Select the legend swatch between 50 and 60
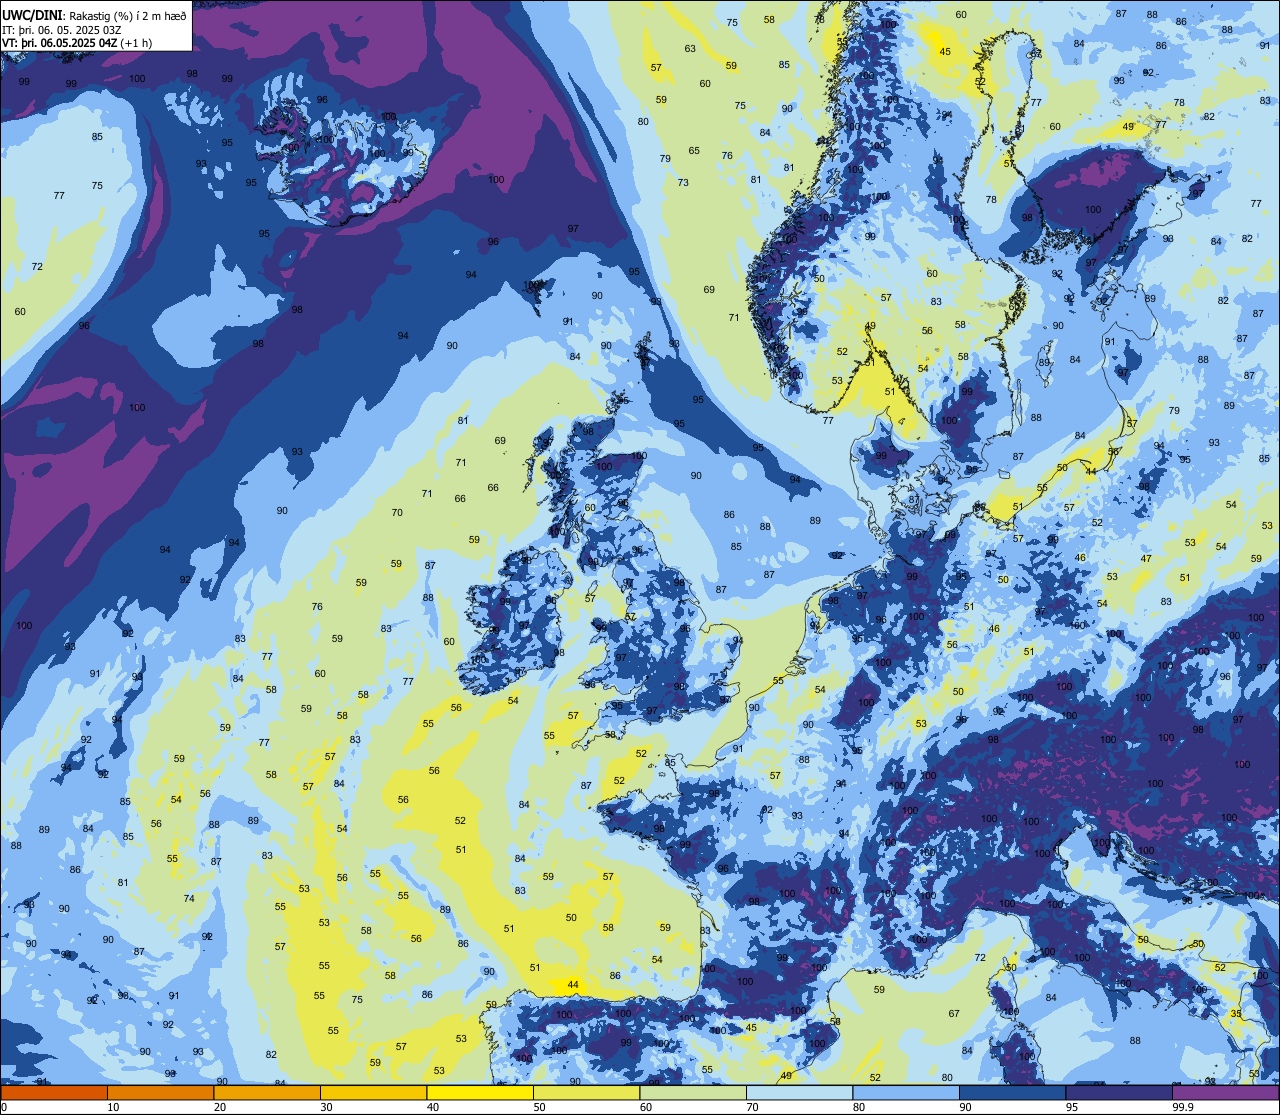Image resolution: width=1280 pixels, height=1115 pixels. [x=586, y=1093]
